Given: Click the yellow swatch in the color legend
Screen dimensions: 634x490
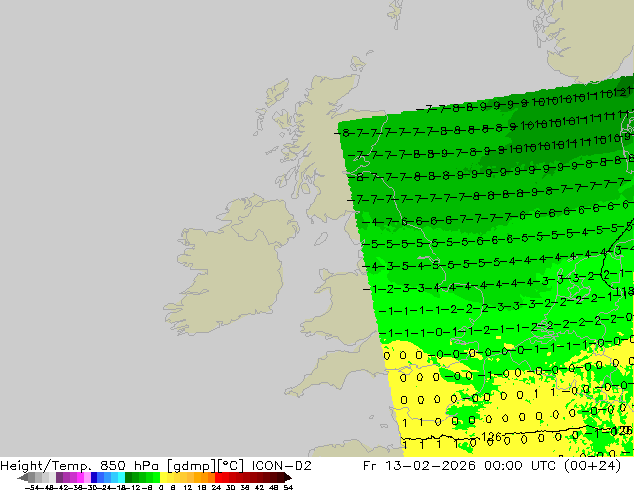Looking at the screenshot, I should pyautogui.click(x=163, y=477).
